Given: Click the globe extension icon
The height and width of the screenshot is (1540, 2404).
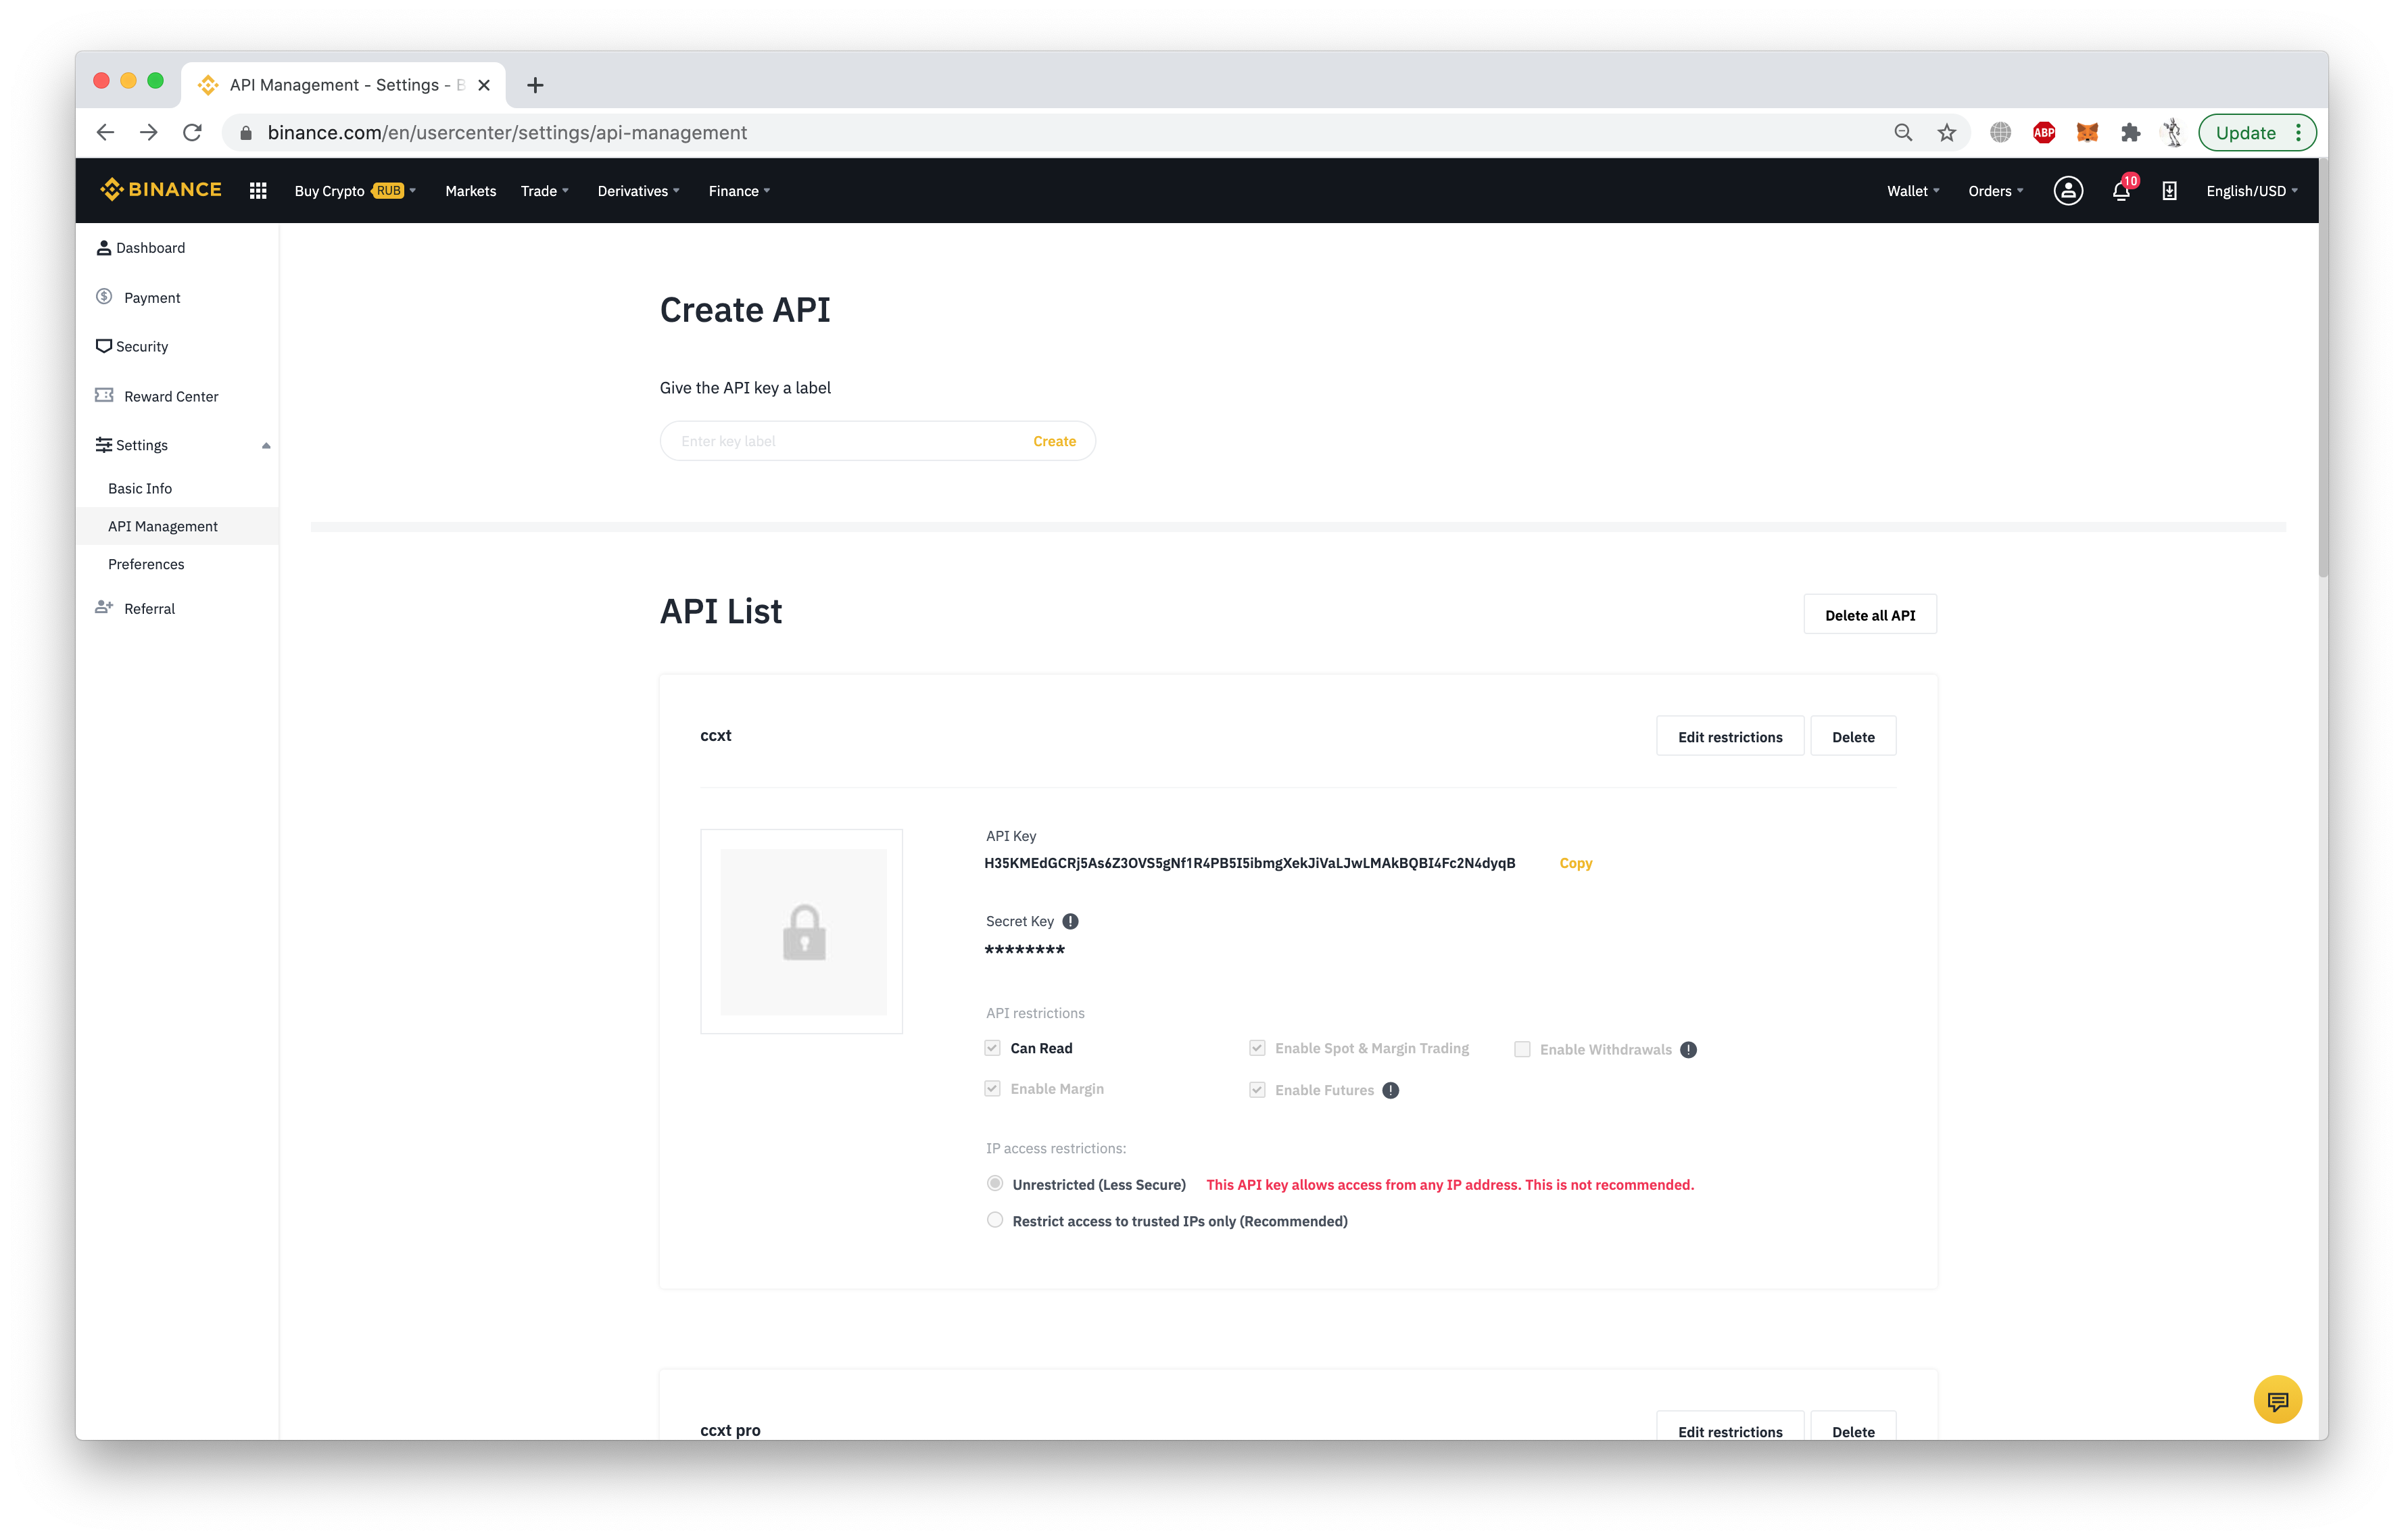Looking at the screenshot, I should (2000, 133).
